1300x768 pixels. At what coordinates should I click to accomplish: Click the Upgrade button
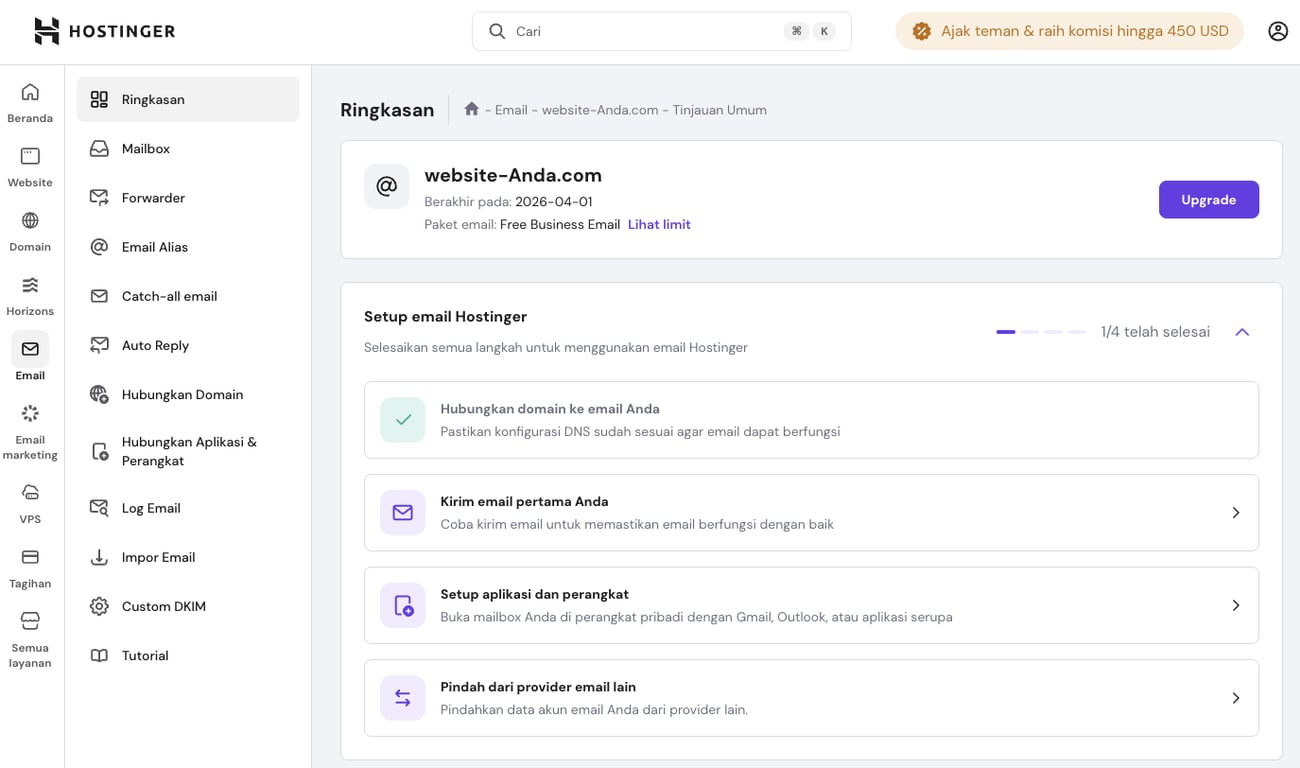(1208, 200)
